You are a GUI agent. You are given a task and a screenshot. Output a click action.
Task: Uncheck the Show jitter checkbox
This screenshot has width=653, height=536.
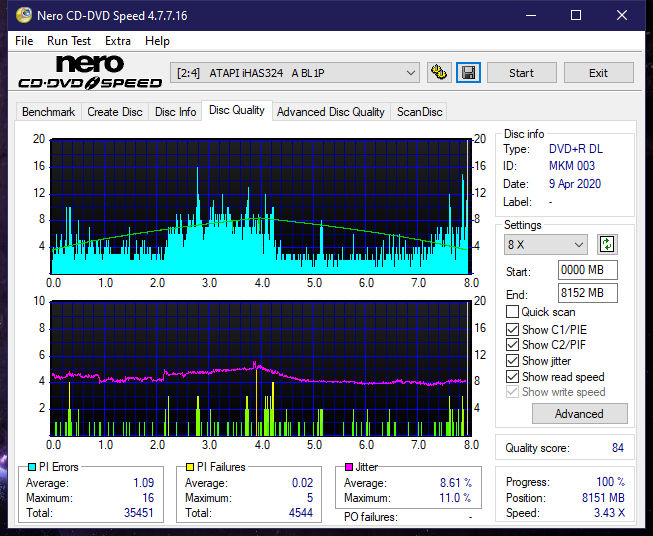(513, 361)
